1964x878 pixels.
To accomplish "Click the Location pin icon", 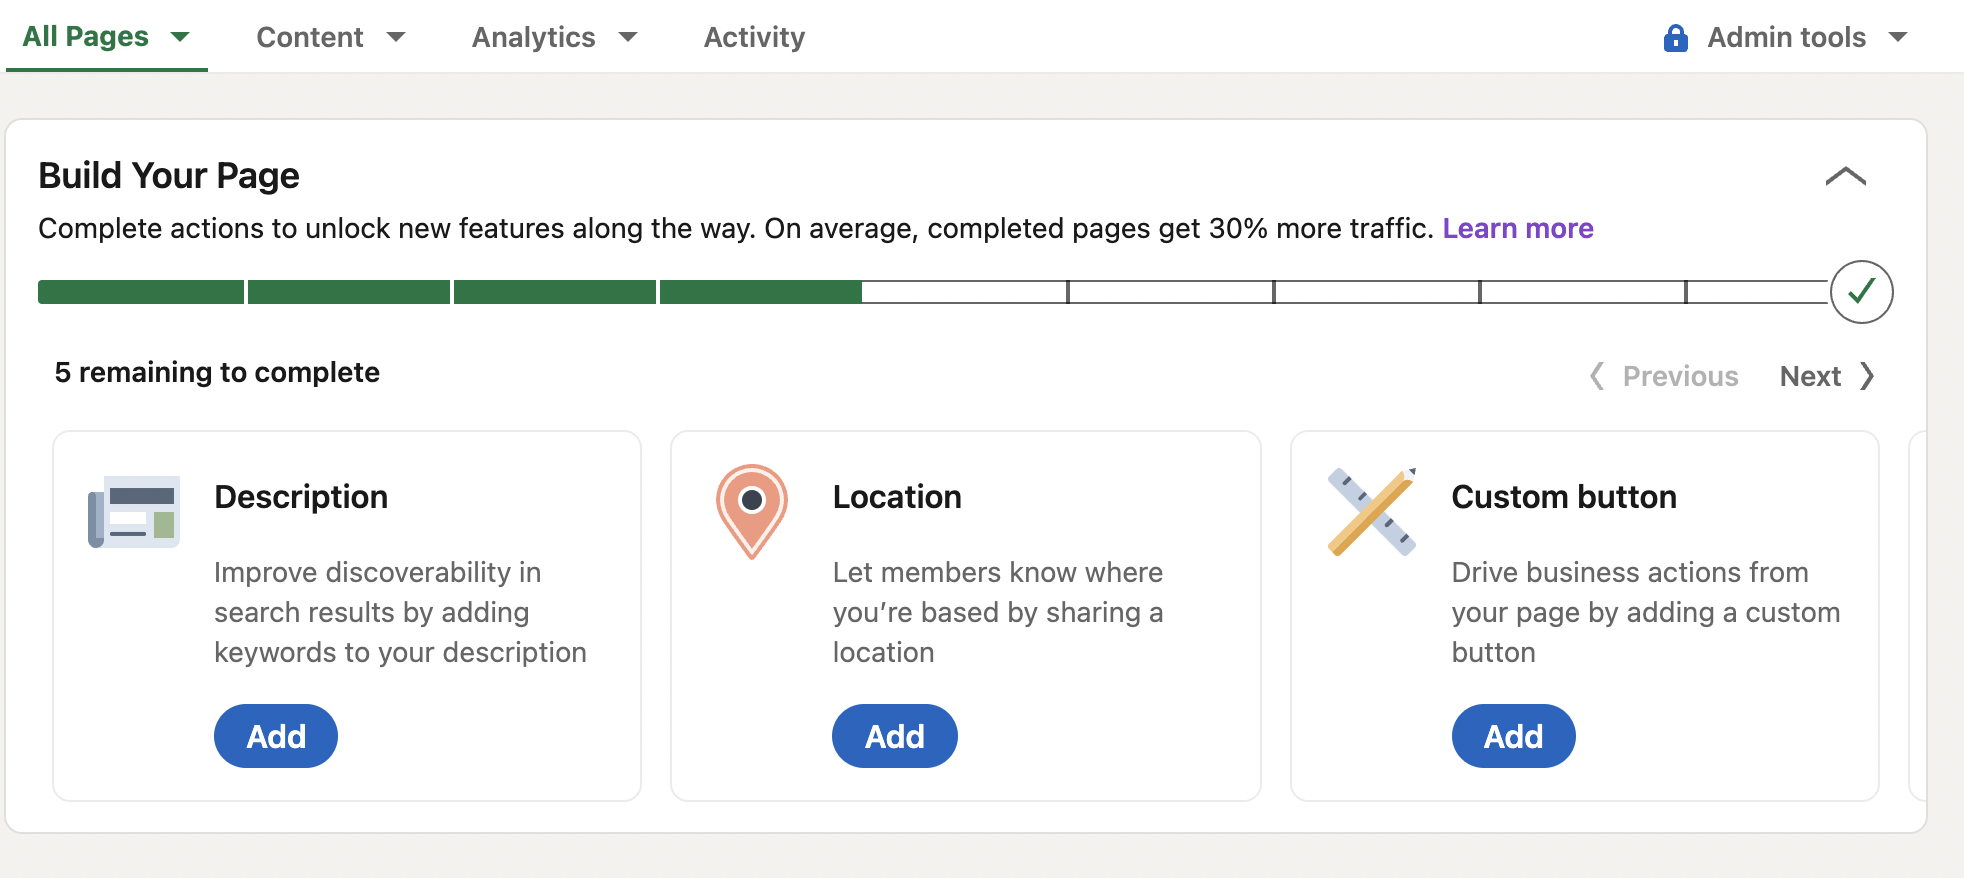I will point(752,511).
